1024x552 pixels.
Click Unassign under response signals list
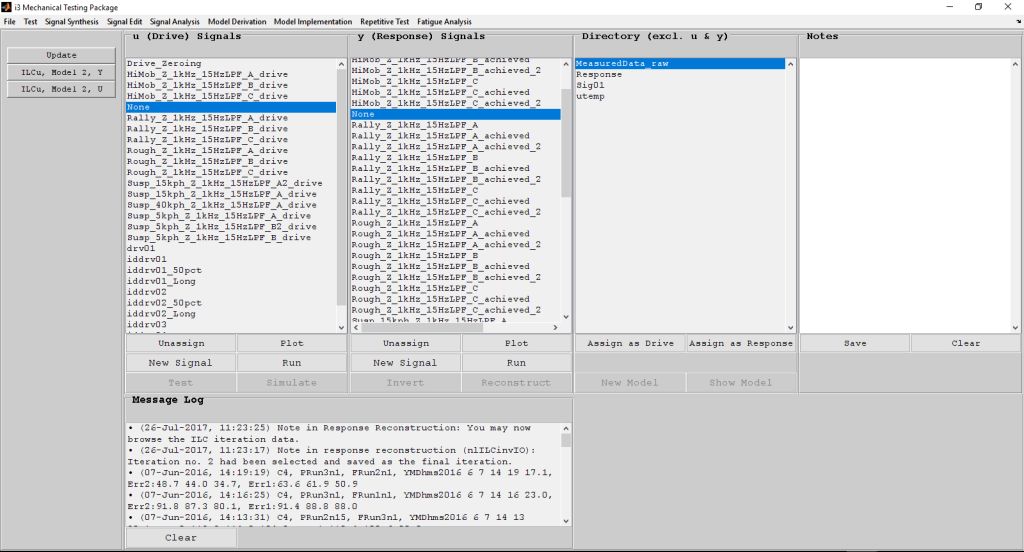(405, 343)
